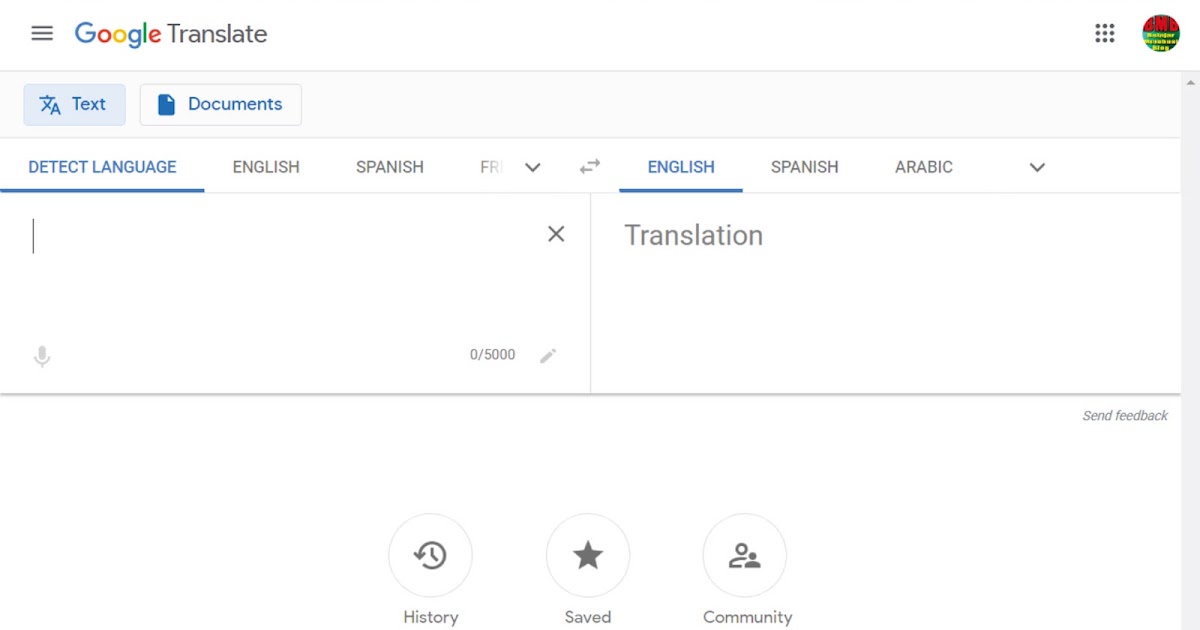Select English as the target language
This screenshot has height=630, width=1200.
click(x=681, y=167)
